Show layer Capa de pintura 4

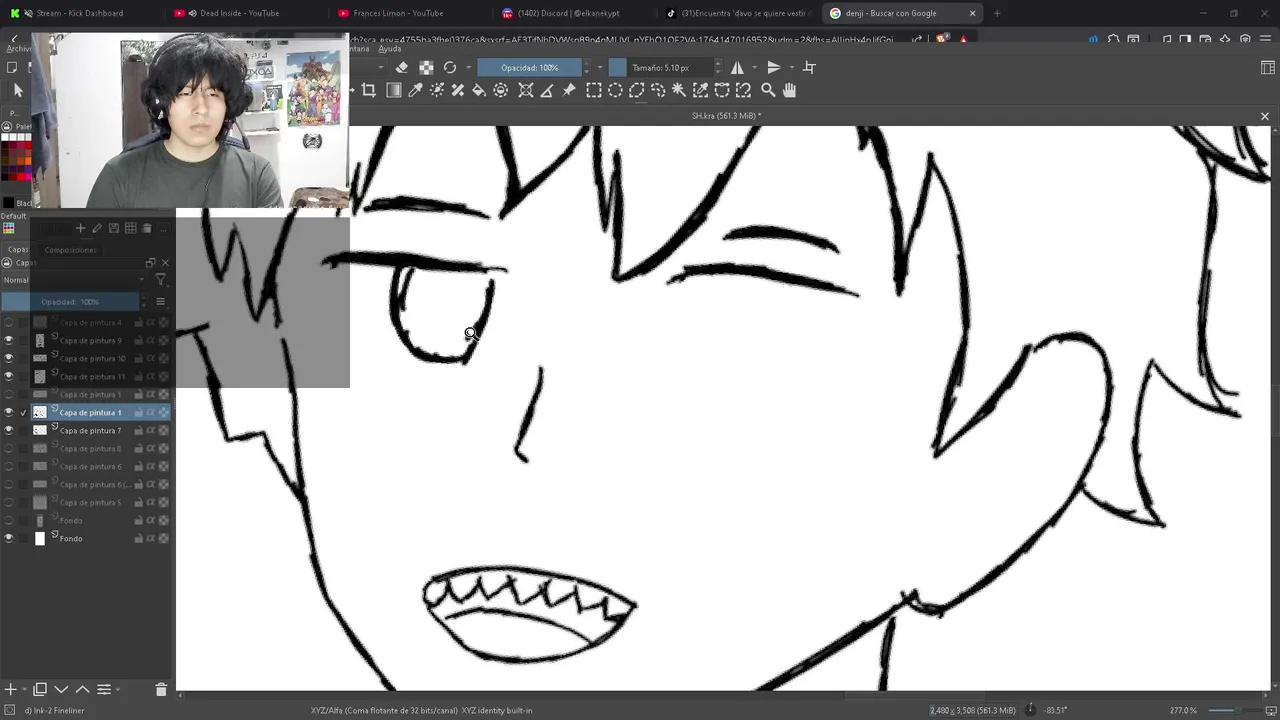(x=9, y=322)
